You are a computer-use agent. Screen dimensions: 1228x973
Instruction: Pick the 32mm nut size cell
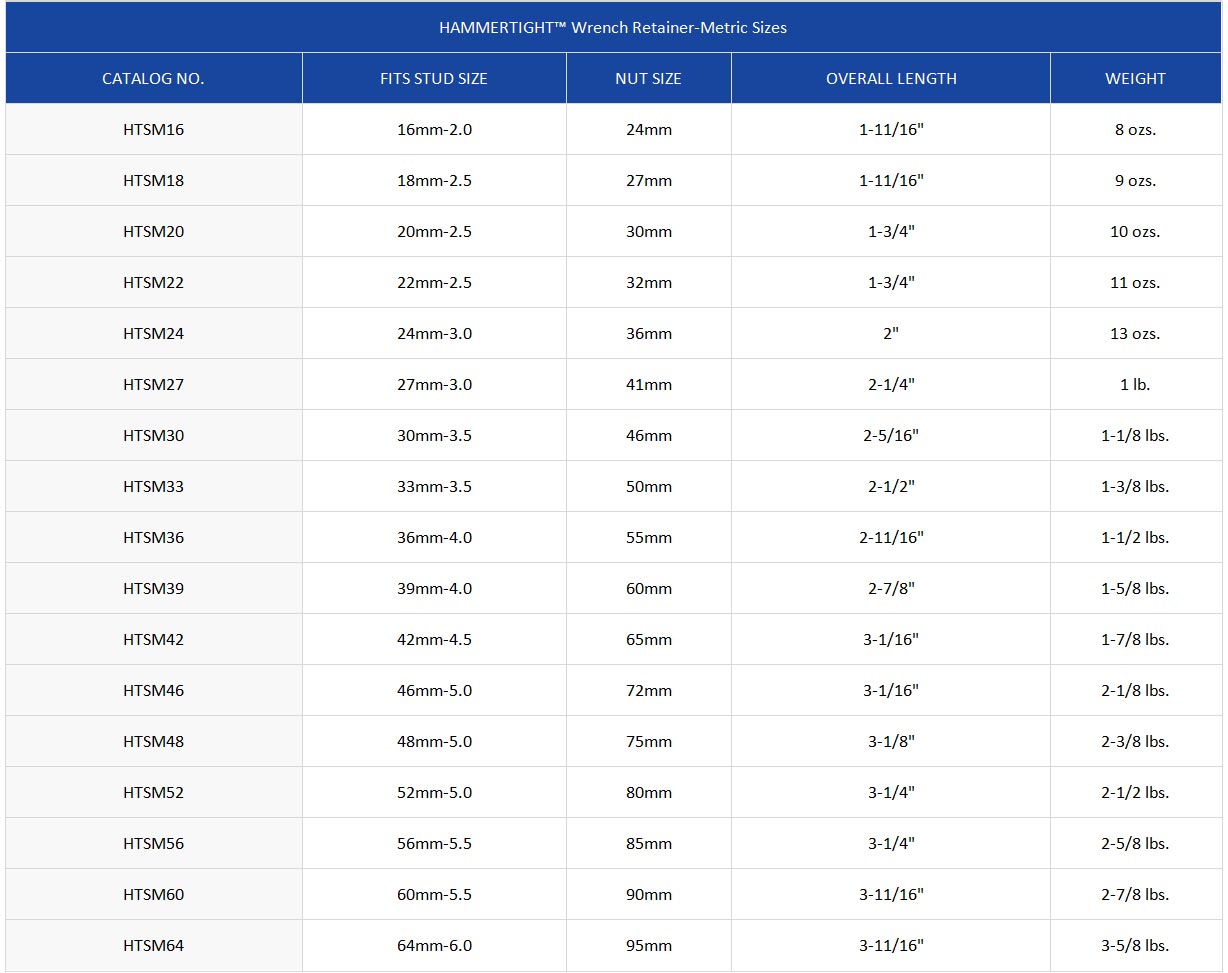649,283
